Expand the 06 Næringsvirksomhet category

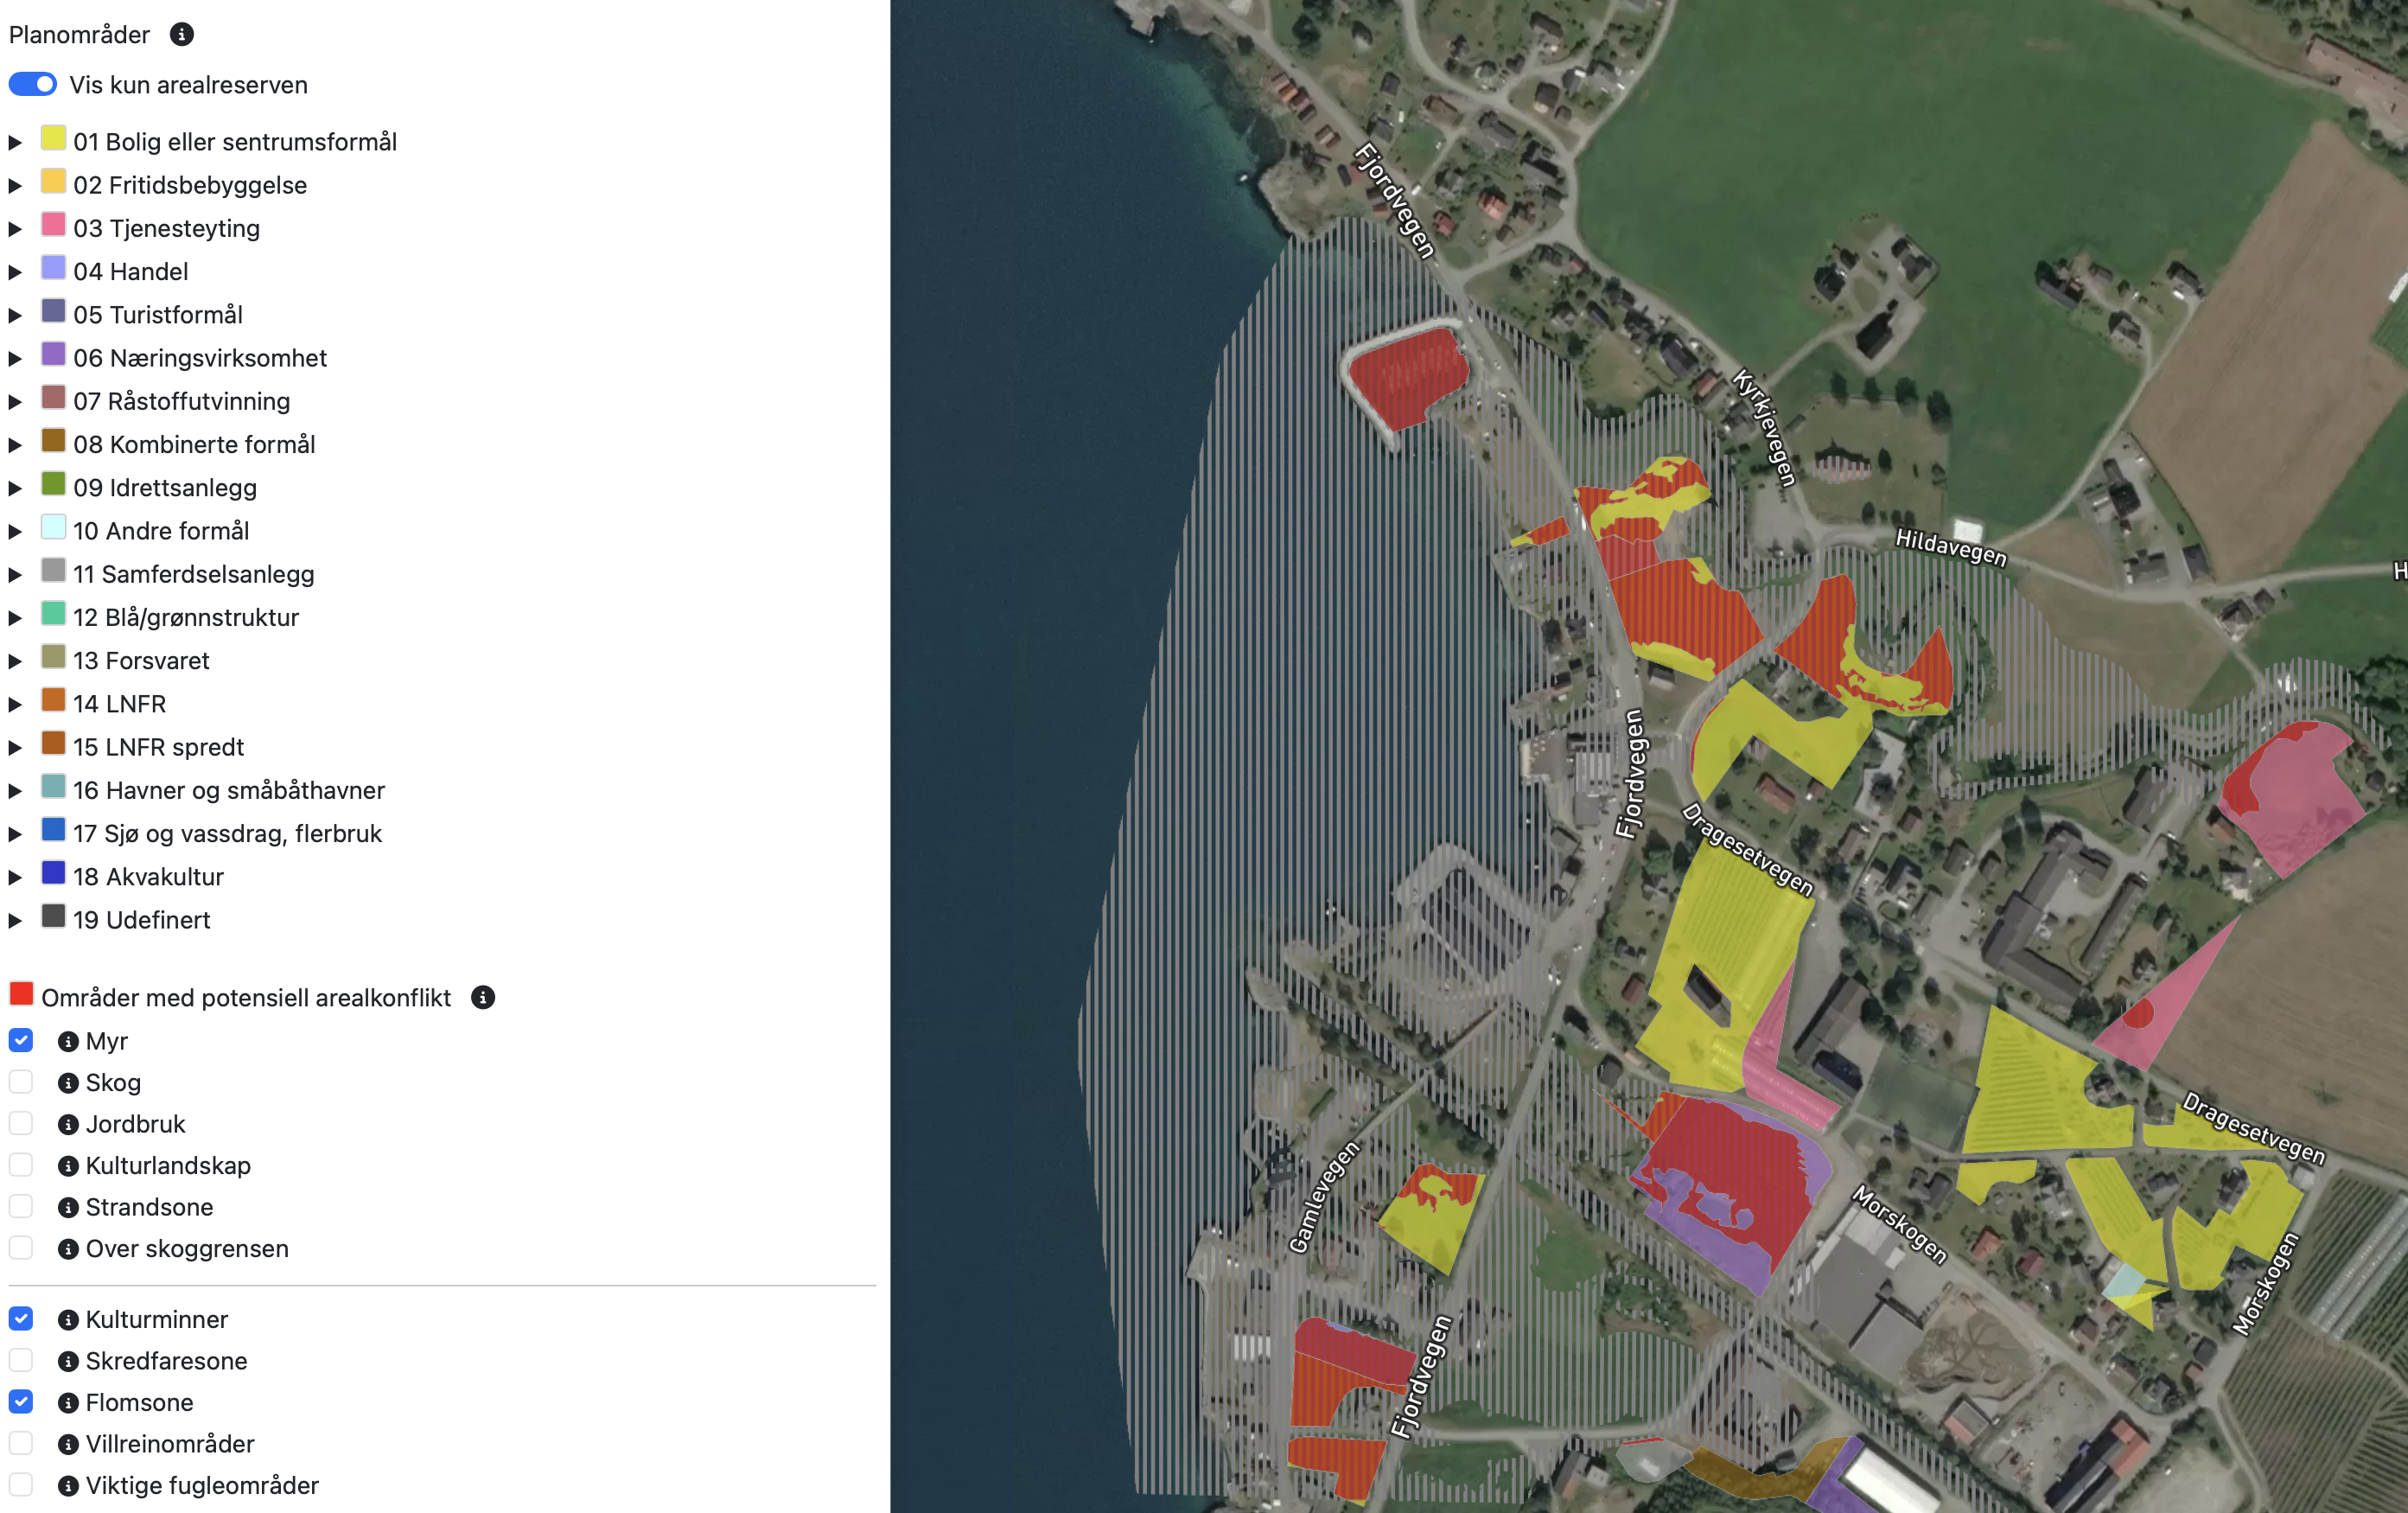pyautogui.click(x=15, y=359)
